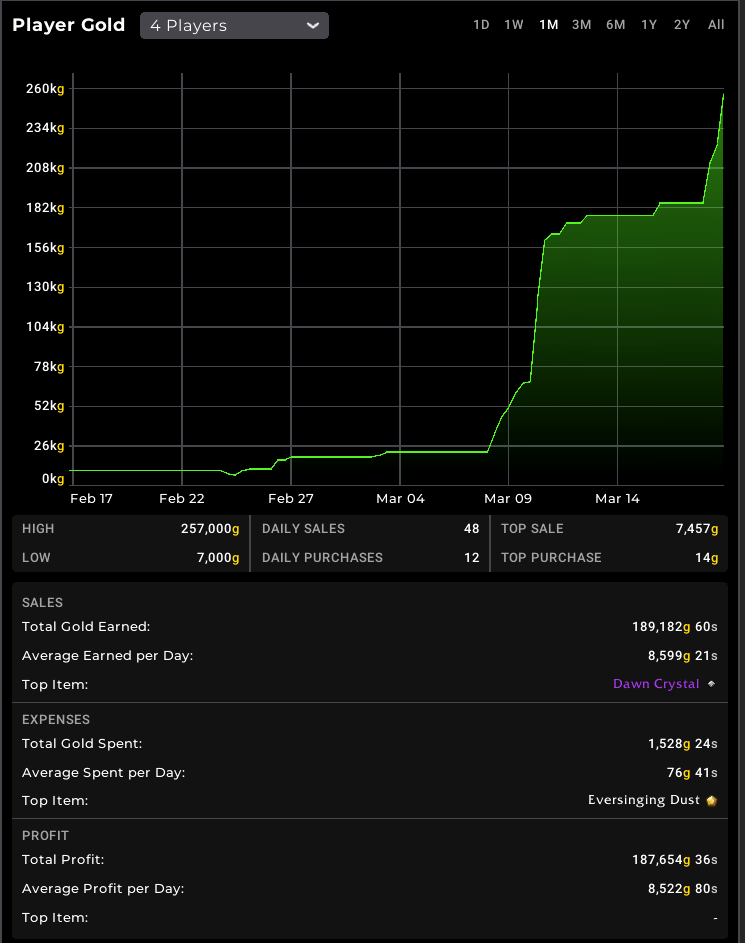Select the 3M time range

(581, 25)
